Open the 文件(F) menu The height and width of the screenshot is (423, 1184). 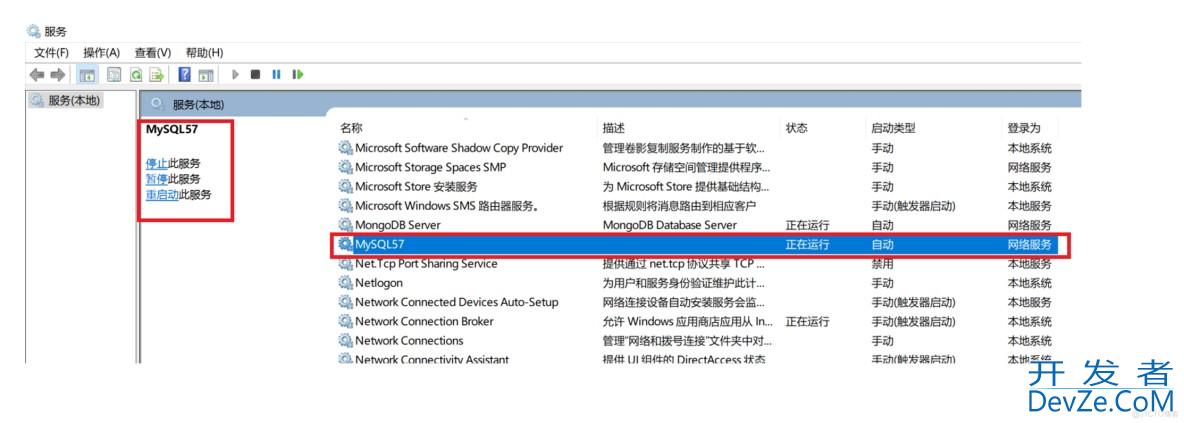(51, 52)
